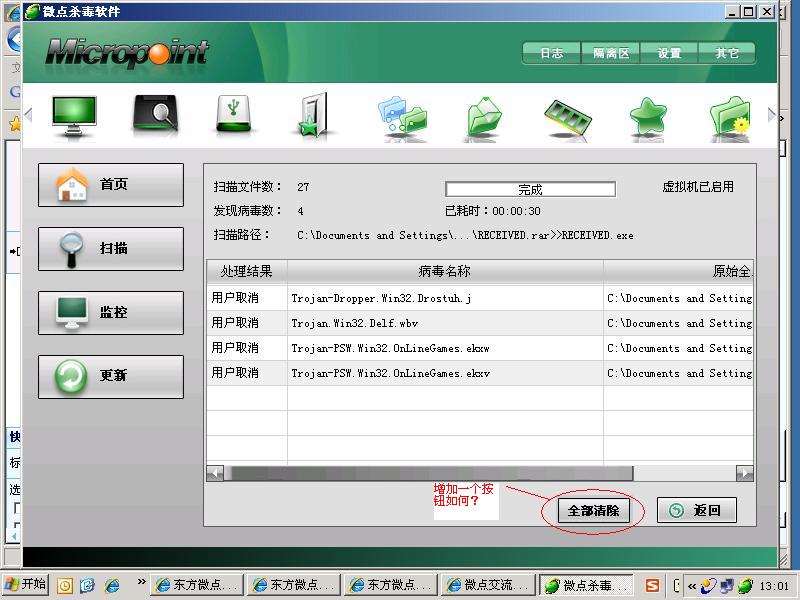
Task: Show previous scan icons with left arrow
Action: pos(29,115)
